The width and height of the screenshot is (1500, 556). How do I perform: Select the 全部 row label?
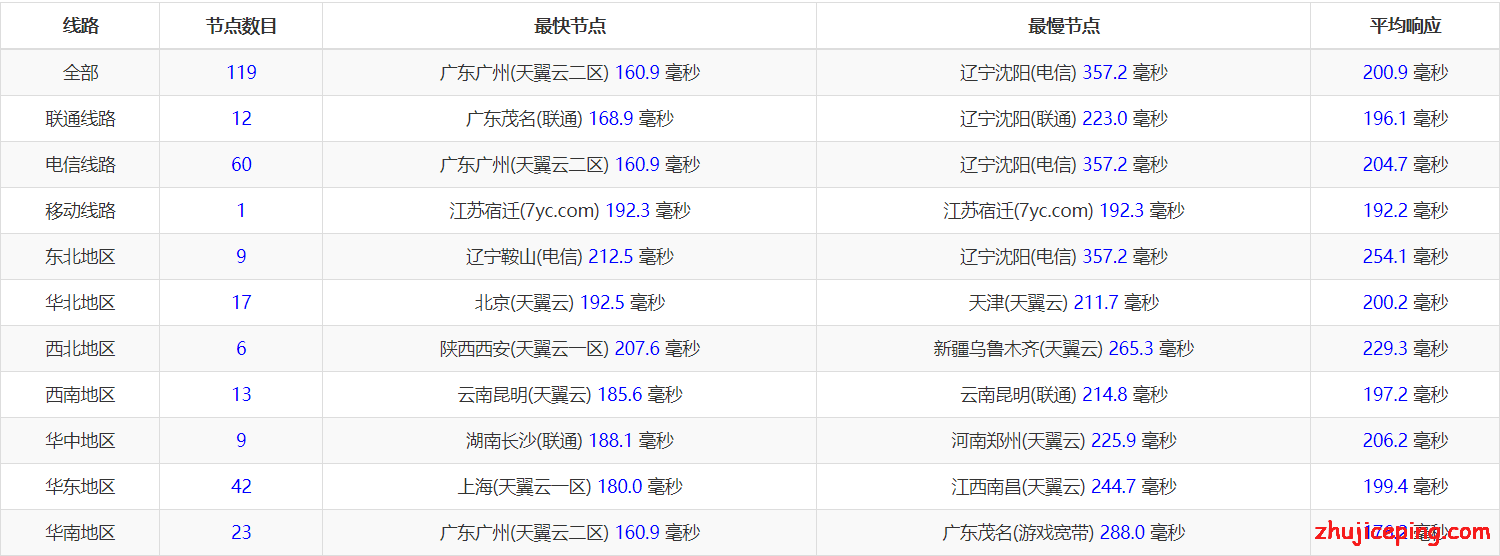[x=80, y=72]
